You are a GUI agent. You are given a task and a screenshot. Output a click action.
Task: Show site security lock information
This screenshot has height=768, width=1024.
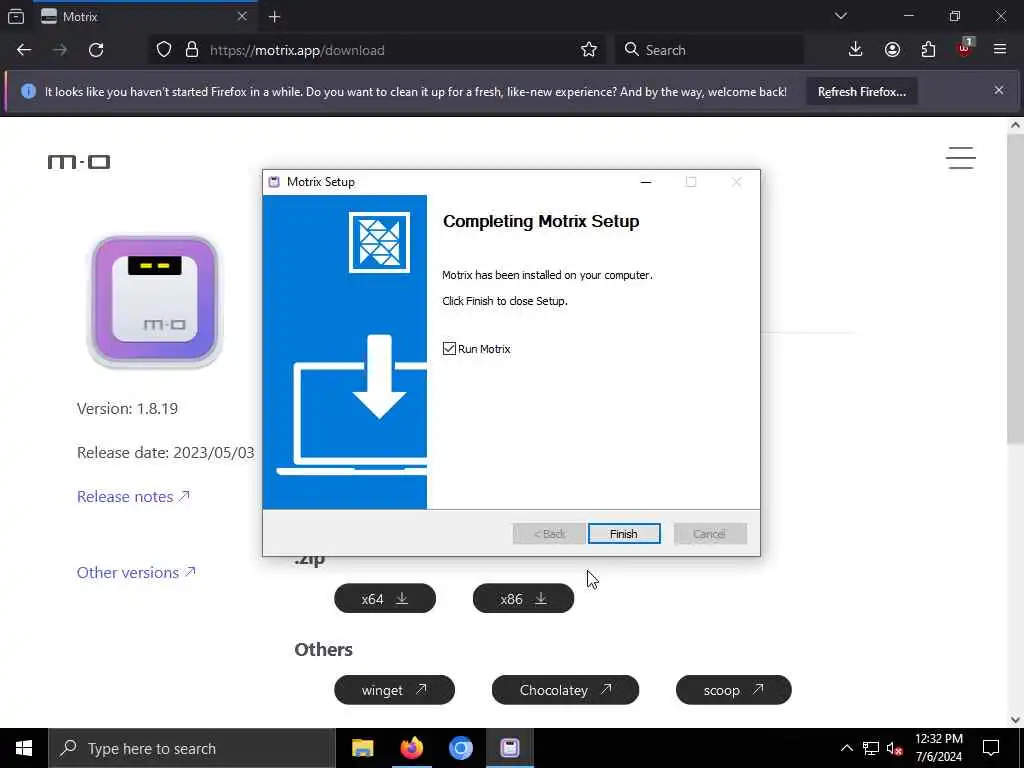[x=191, y=50]
